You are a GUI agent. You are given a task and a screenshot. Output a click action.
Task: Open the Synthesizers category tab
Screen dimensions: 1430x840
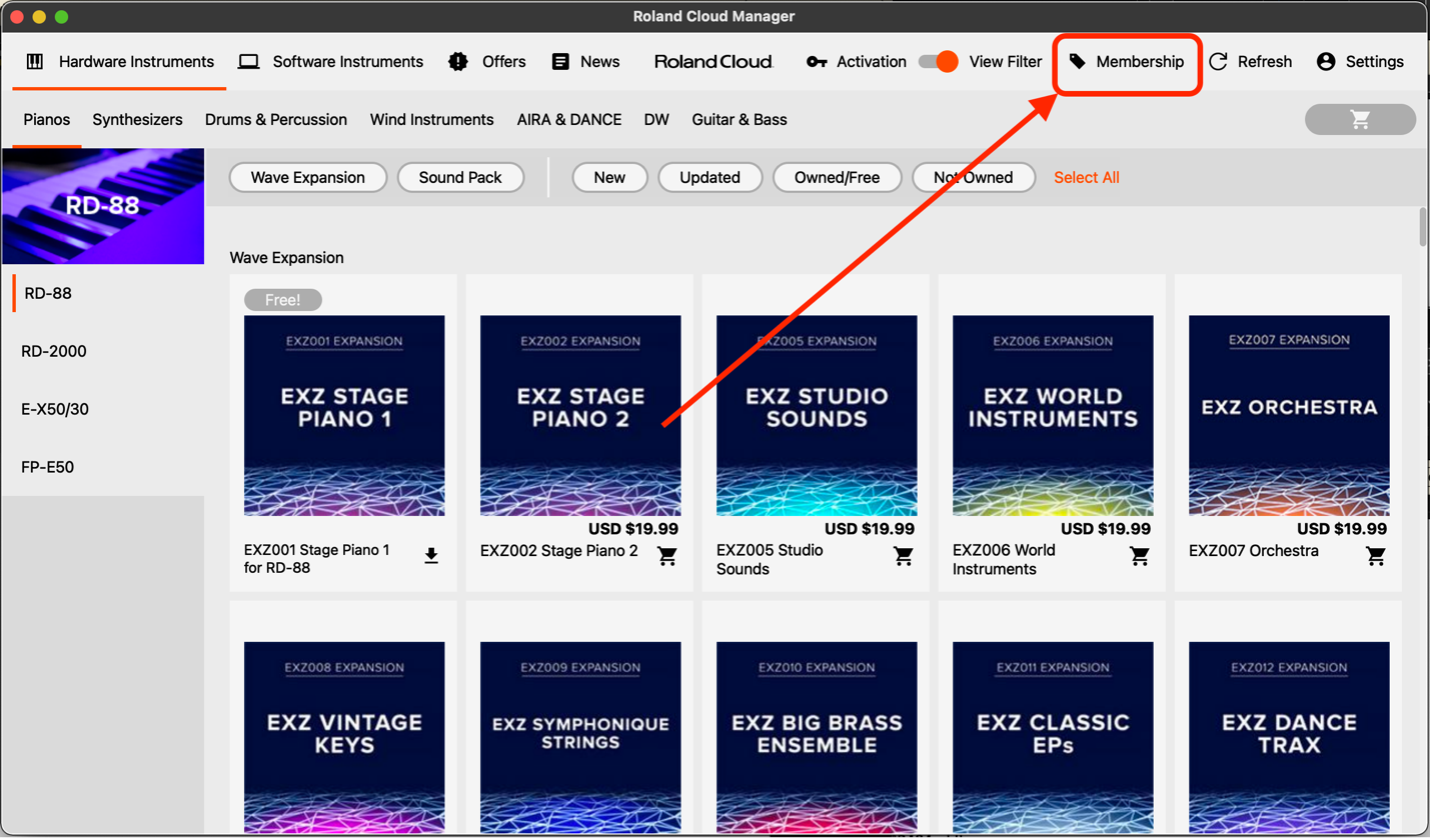138,119
